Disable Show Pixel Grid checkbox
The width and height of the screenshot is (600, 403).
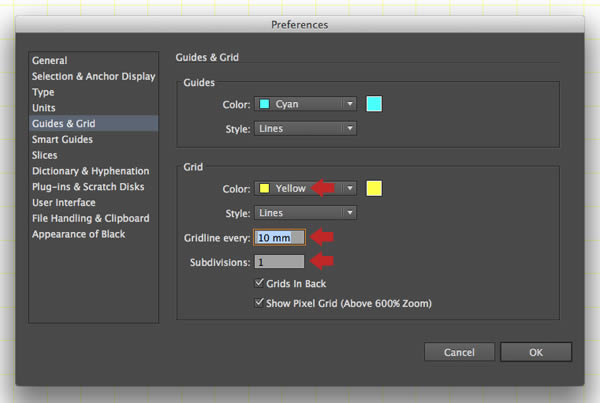259,303
